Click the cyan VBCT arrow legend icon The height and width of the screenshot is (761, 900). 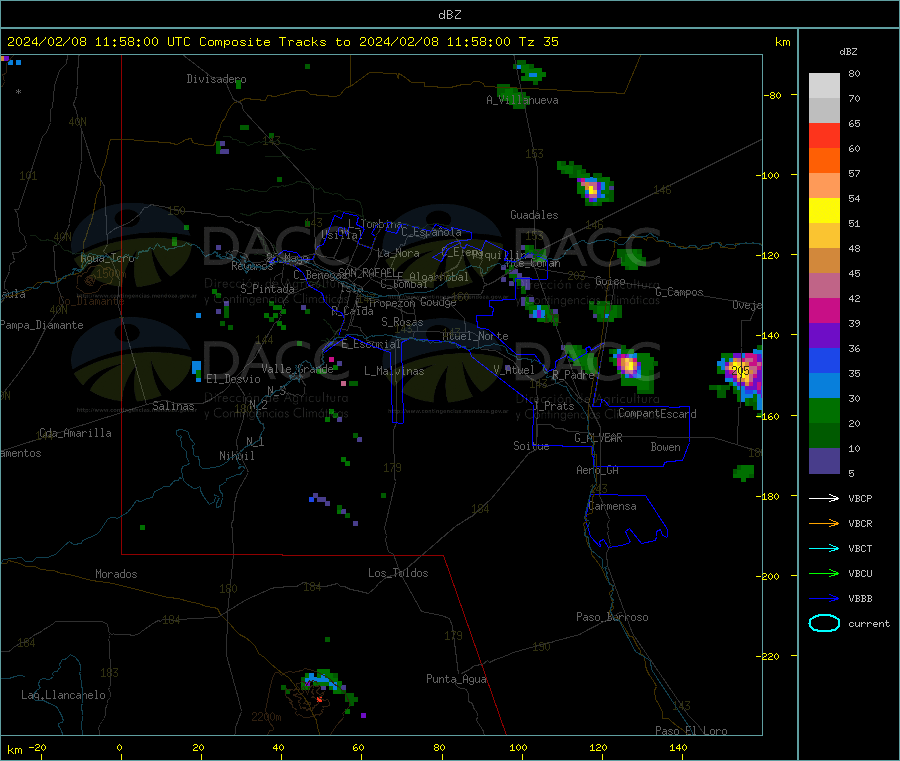coord(824,549)
